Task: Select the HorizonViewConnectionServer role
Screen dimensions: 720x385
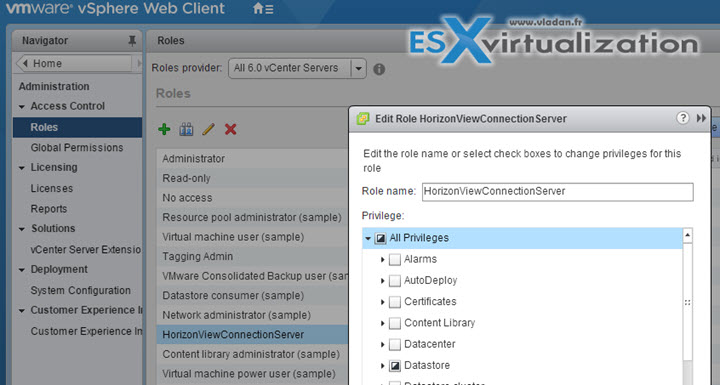Action: tap(252, 334)
